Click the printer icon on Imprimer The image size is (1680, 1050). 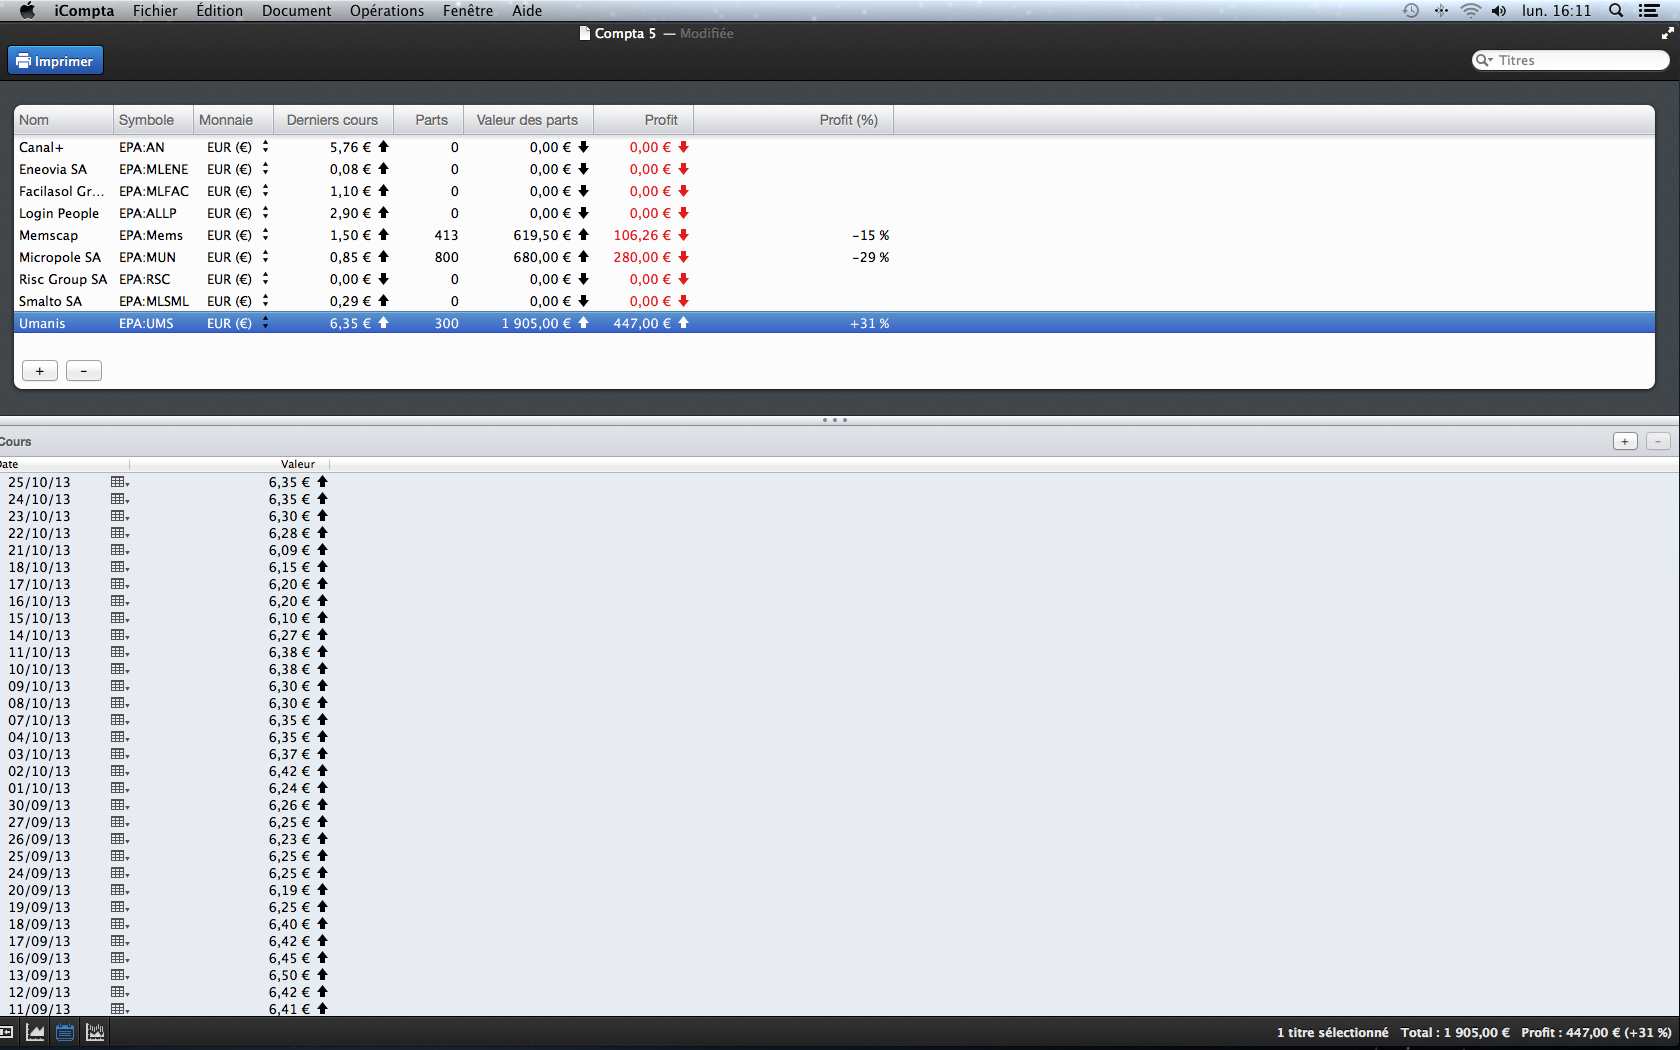click(23, 61)
